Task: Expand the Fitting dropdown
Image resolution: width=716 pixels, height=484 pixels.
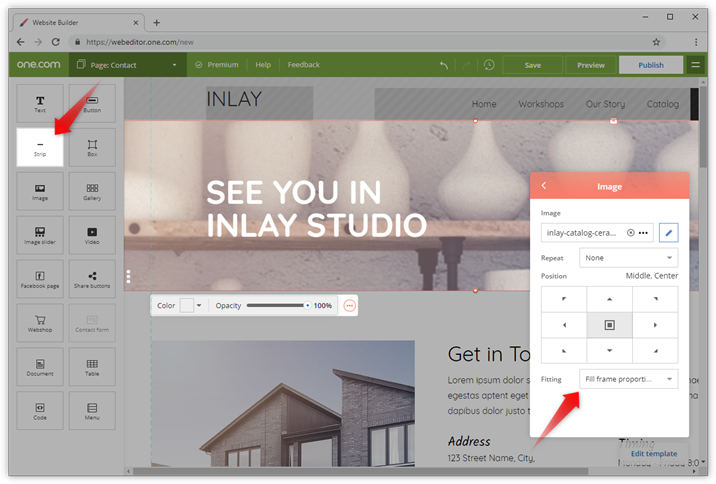Action: click(x=628, y=379)
